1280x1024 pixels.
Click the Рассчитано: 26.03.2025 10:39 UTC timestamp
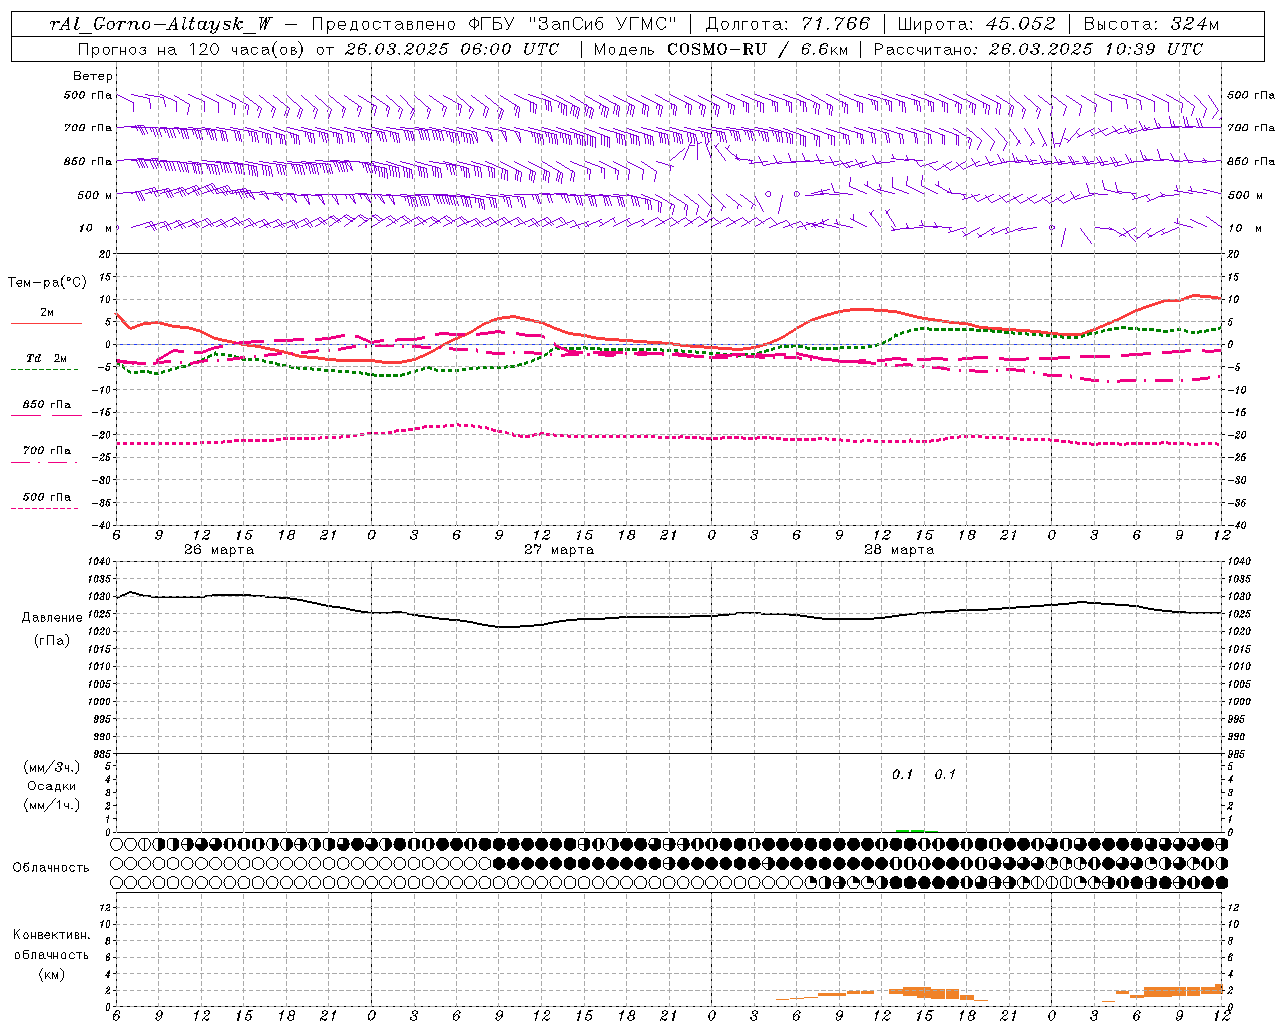(x=1038, y=49)
